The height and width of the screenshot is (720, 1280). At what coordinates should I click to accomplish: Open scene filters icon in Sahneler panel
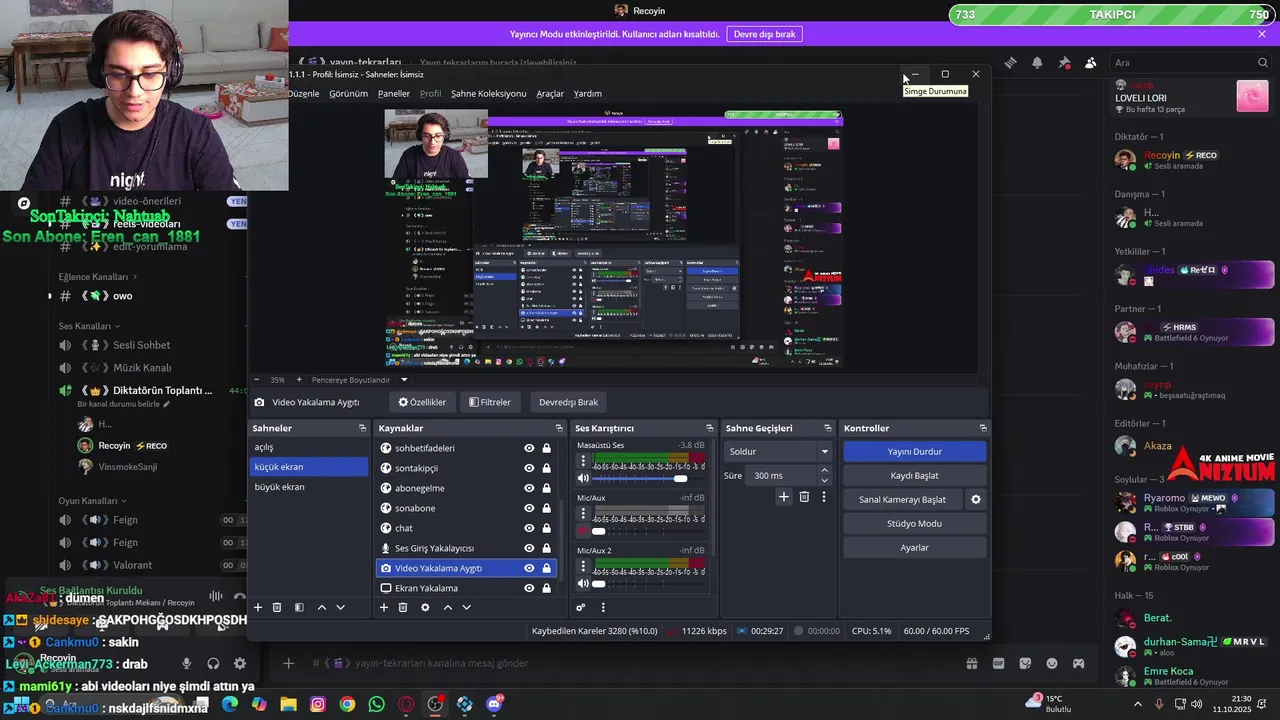tap(299, 607)
